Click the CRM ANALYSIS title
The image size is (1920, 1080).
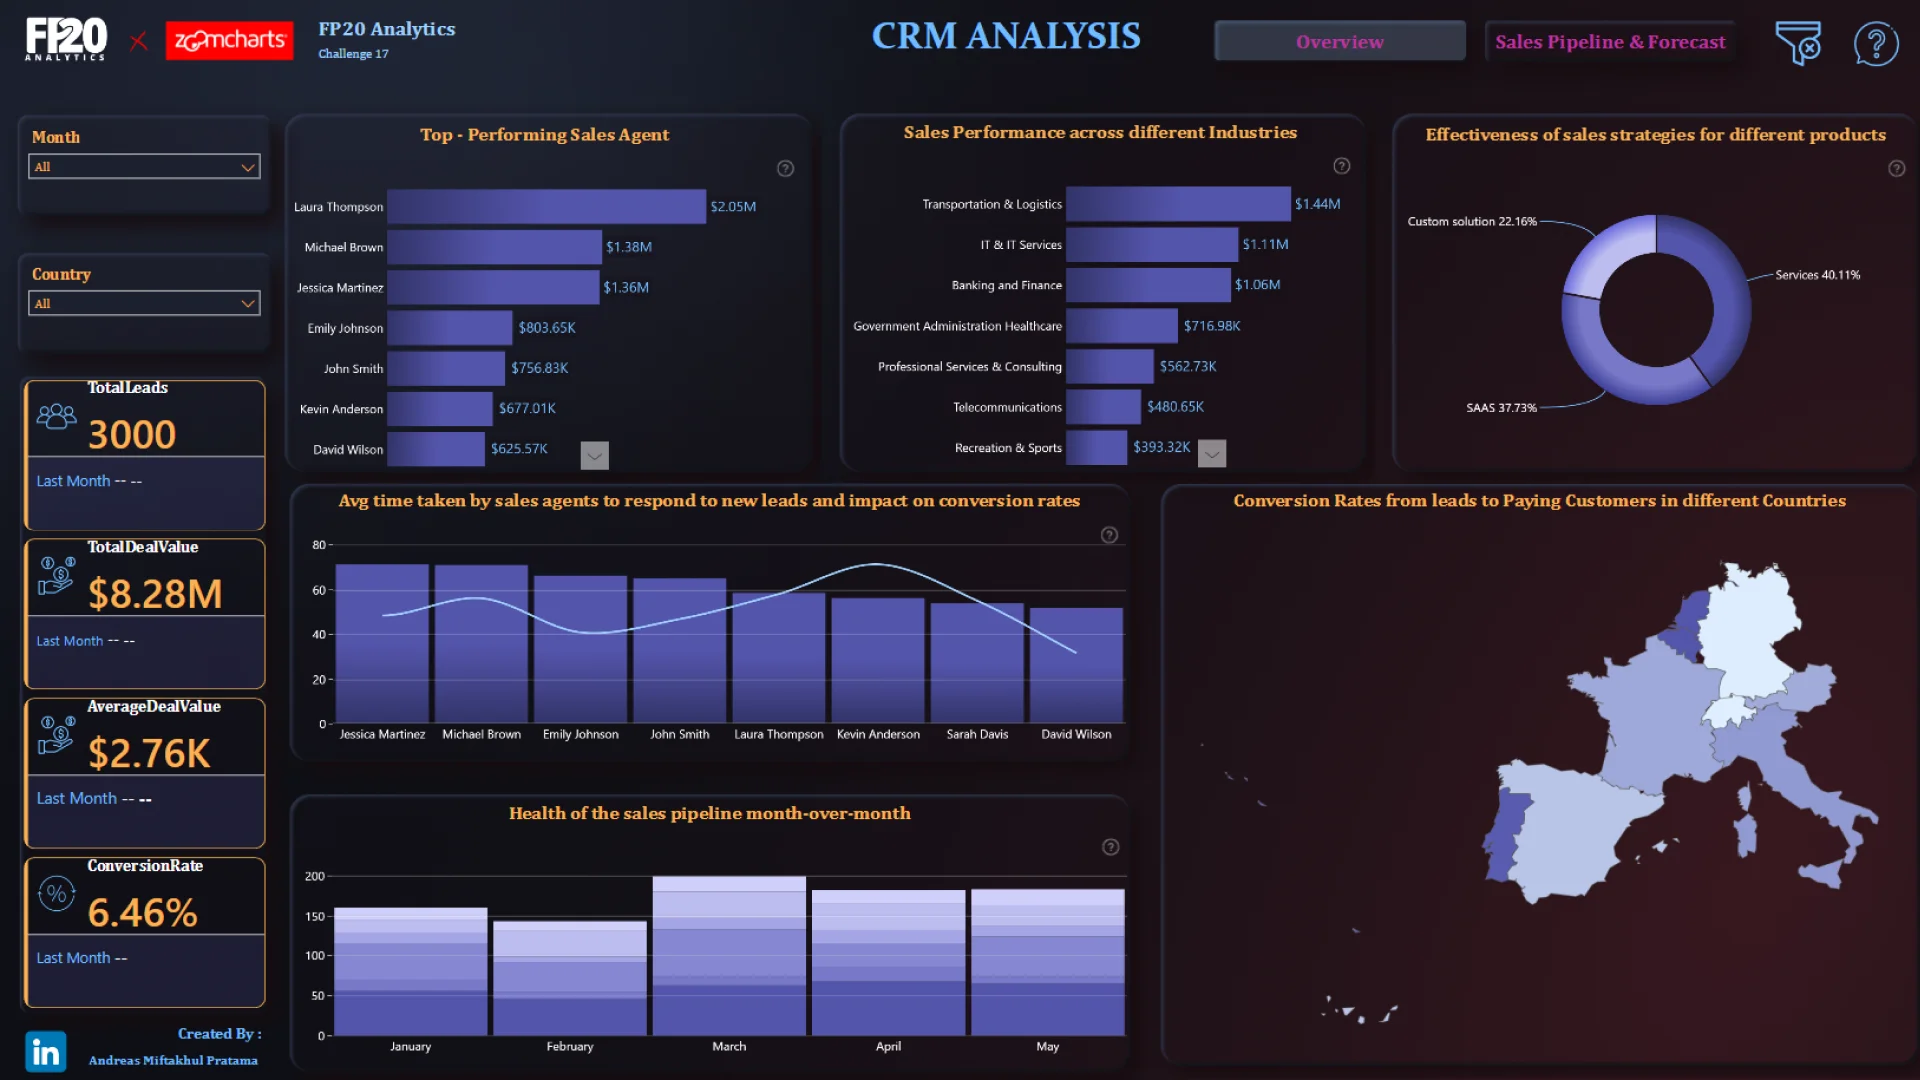[x=1006, y=36]
